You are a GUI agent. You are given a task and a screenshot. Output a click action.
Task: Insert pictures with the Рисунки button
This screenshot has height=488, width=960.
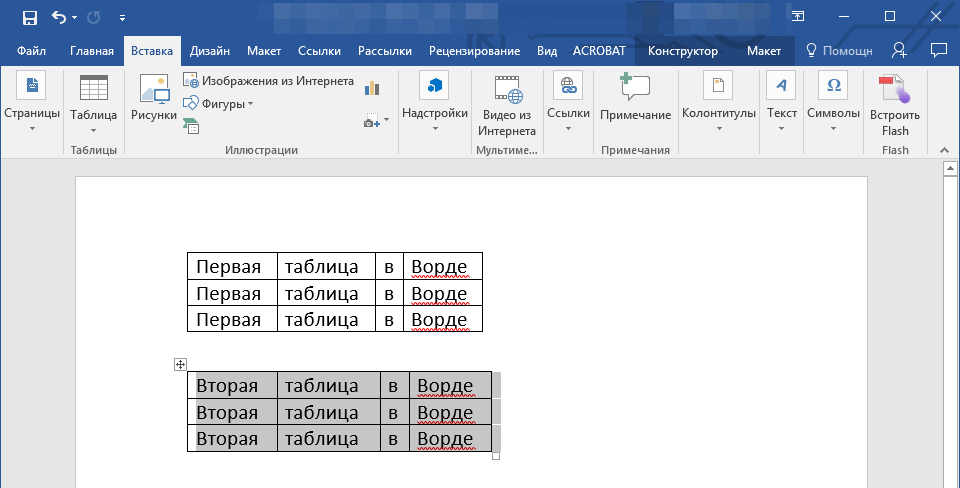click(x=153, y=99)
